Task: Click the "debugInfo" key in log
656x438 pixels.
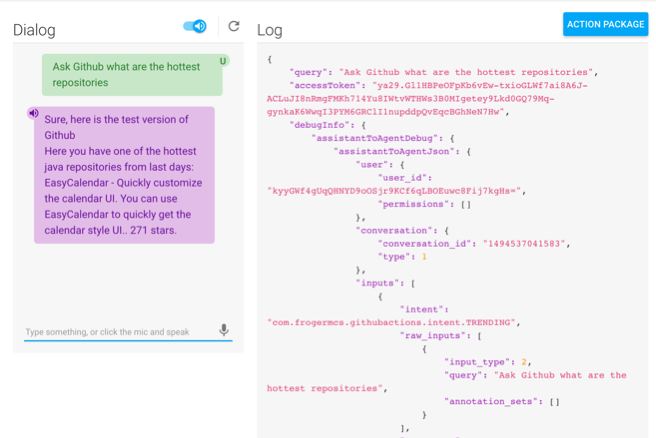Action: tap(320, 125)
